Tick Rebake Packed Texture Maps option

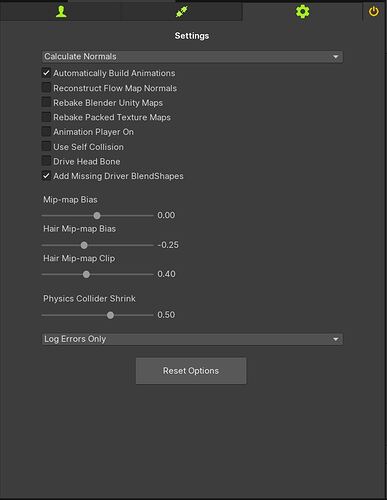click(46, 117)
